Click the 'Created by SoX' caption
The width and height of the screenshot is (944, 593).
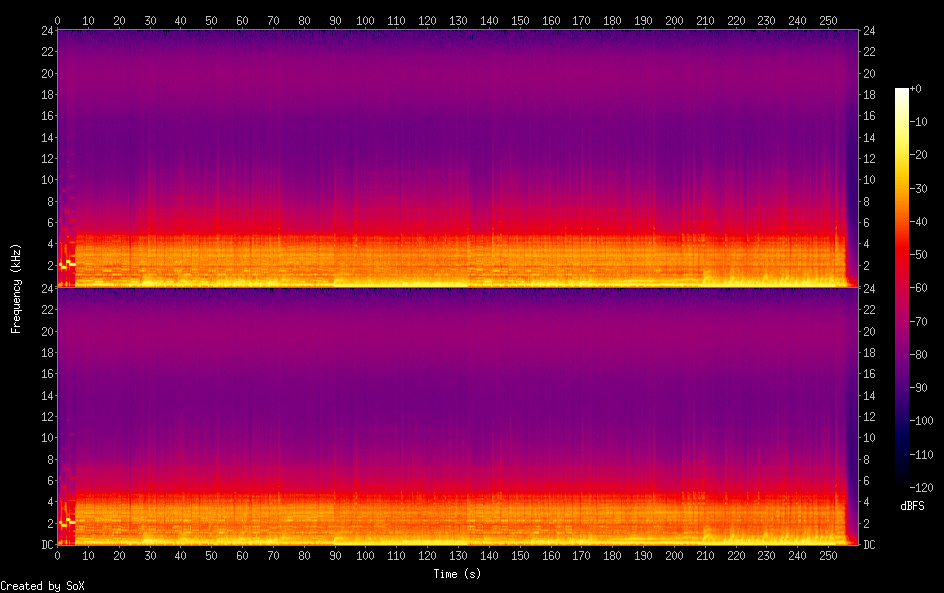[42, 586]
